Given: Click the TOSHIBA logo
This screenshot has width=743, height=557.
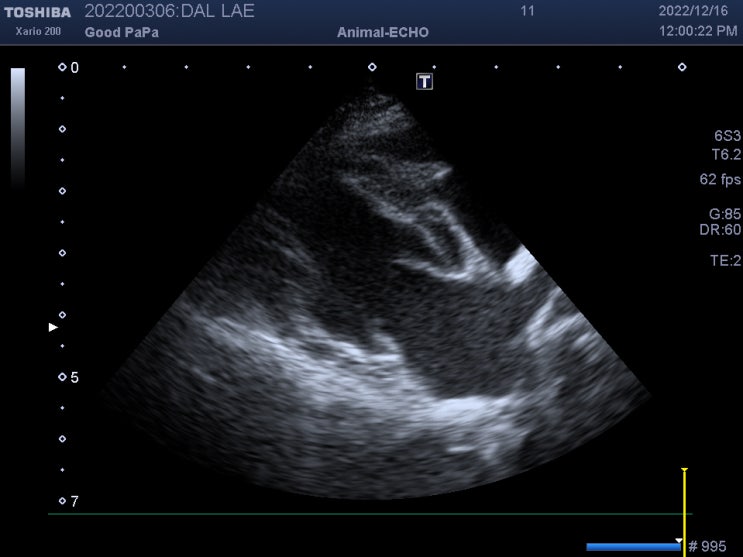Looking at the screenshot, I should (37, 12).
